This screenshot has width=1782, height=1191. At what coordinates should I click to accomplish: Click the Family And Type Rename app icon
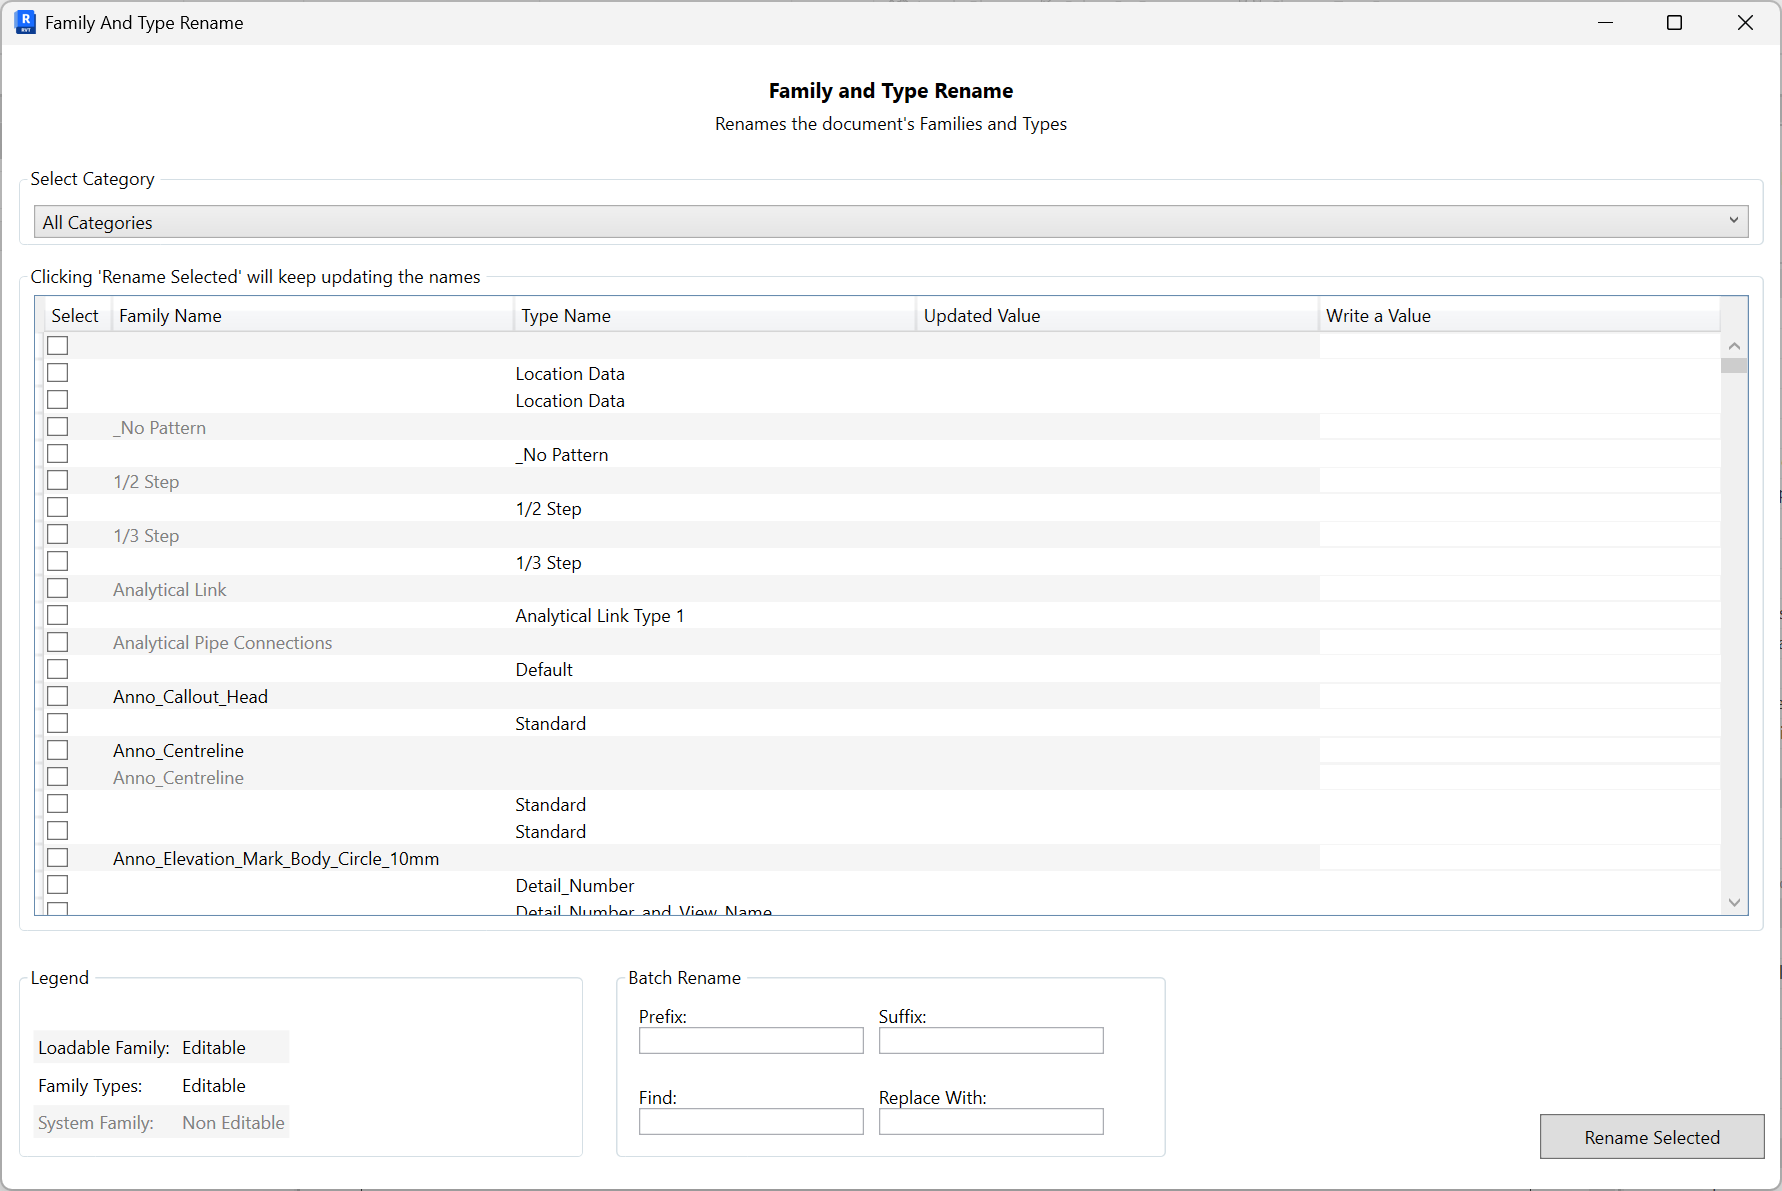(24, 22)
